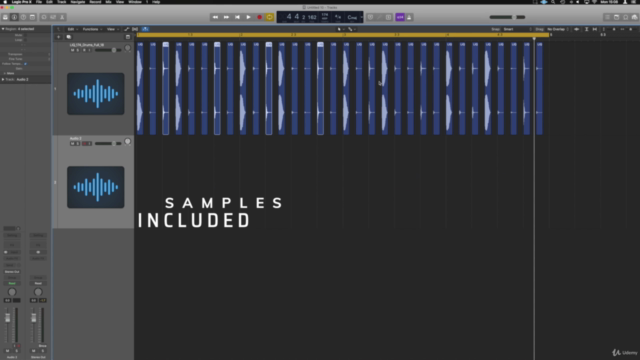Open the Drag No Overlap dropdown

click(558, 29)
